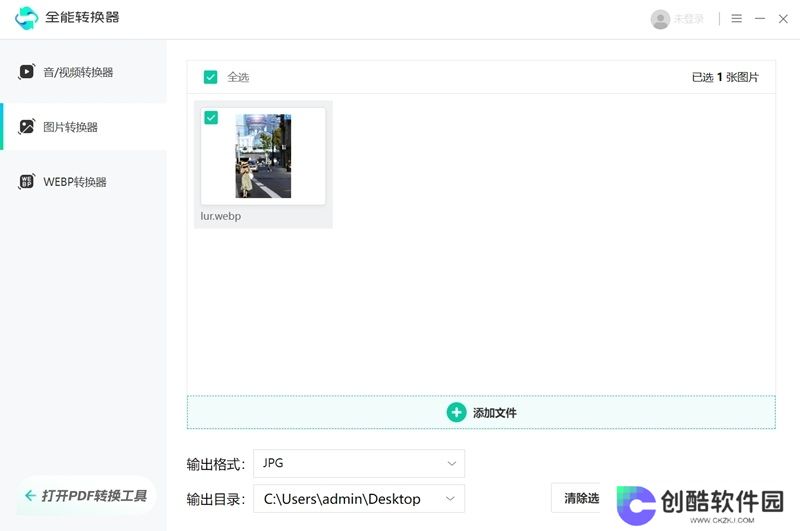Click the user avatar icon
The image size is (800, 531).
[660, 19]
